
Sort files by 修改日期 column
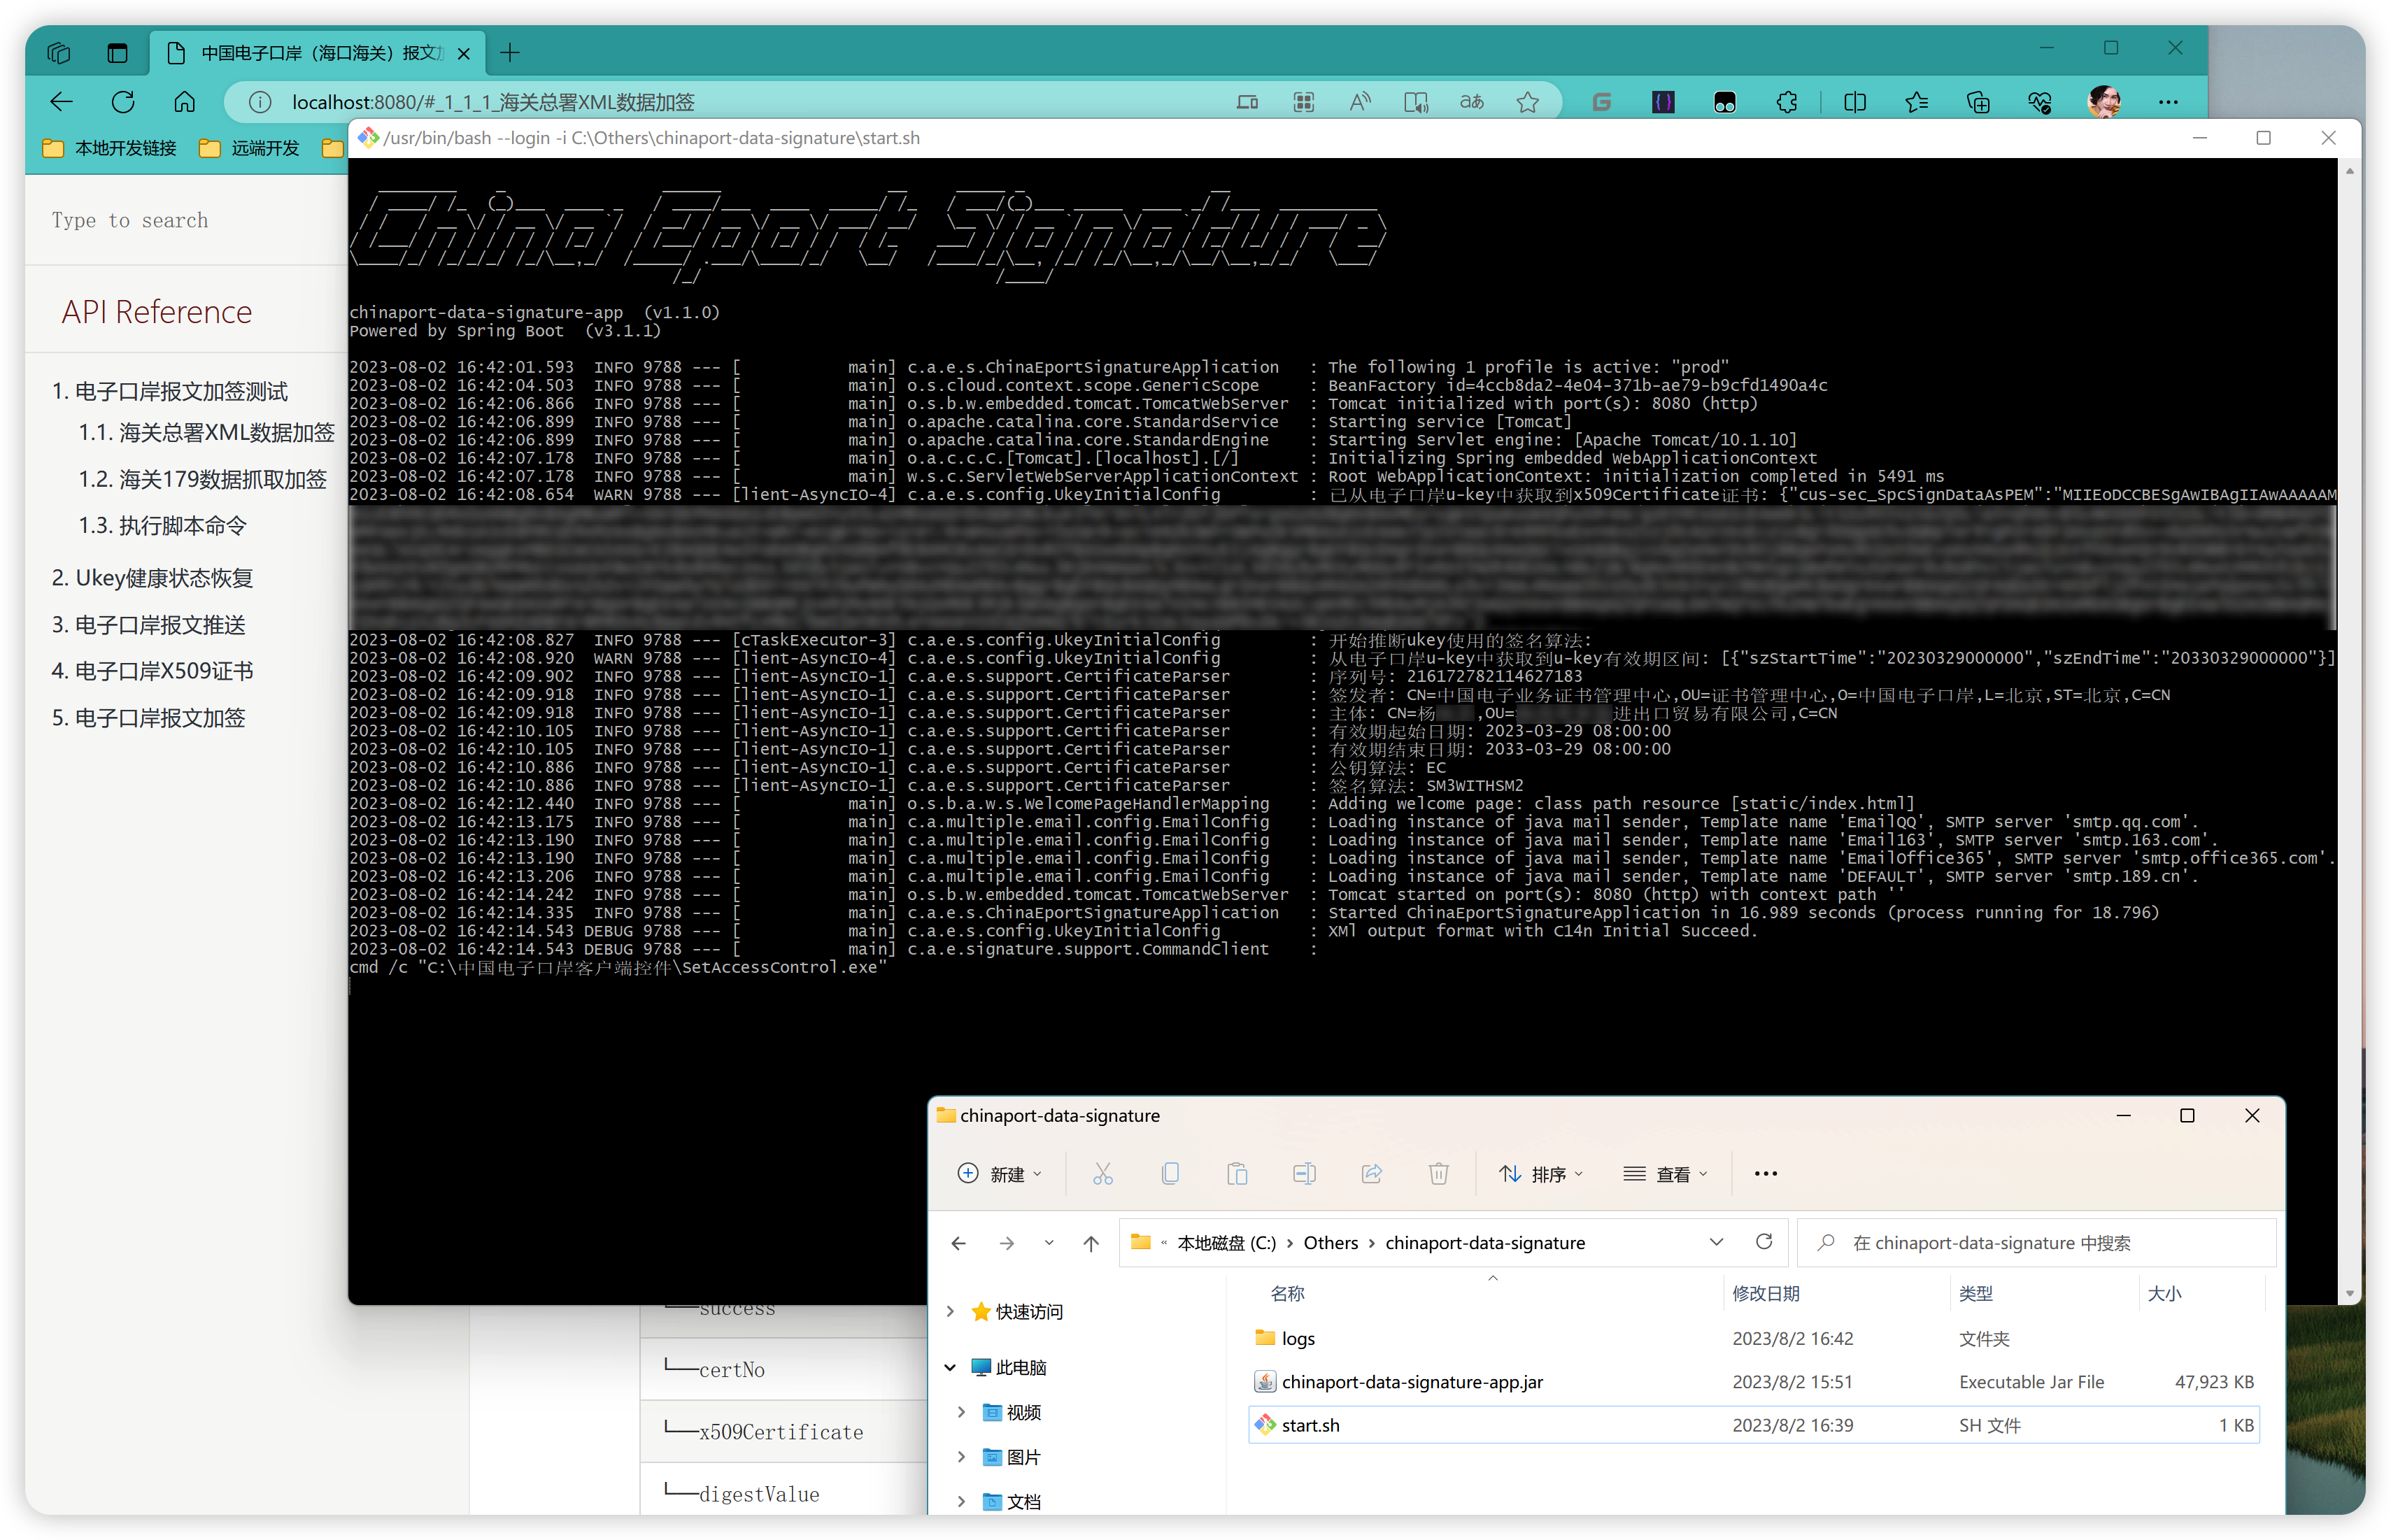point(1766,1293)
